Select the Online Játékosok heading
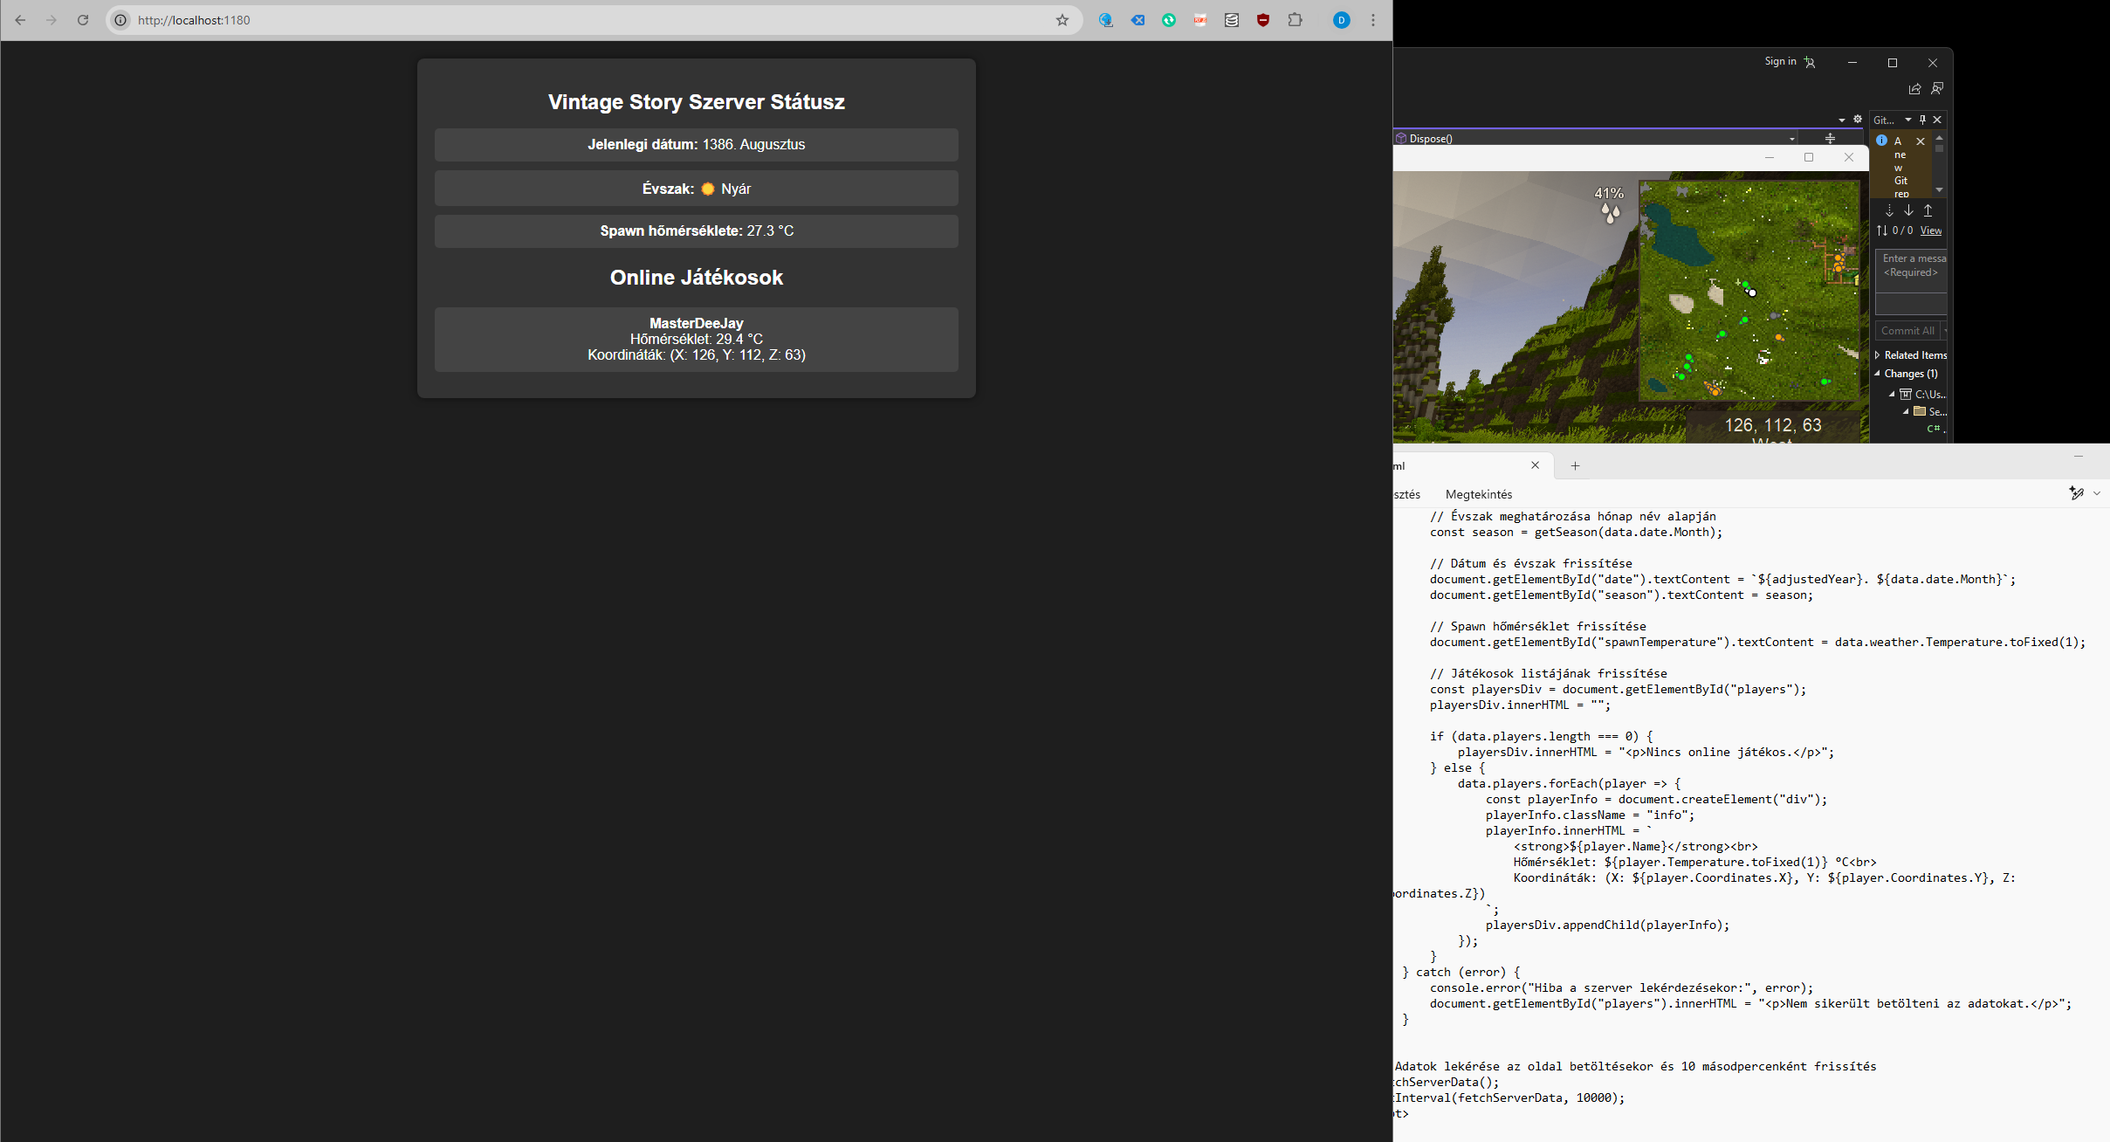Image resolution: width=2110 pixels, height=1142 pixels. (696, 278)
